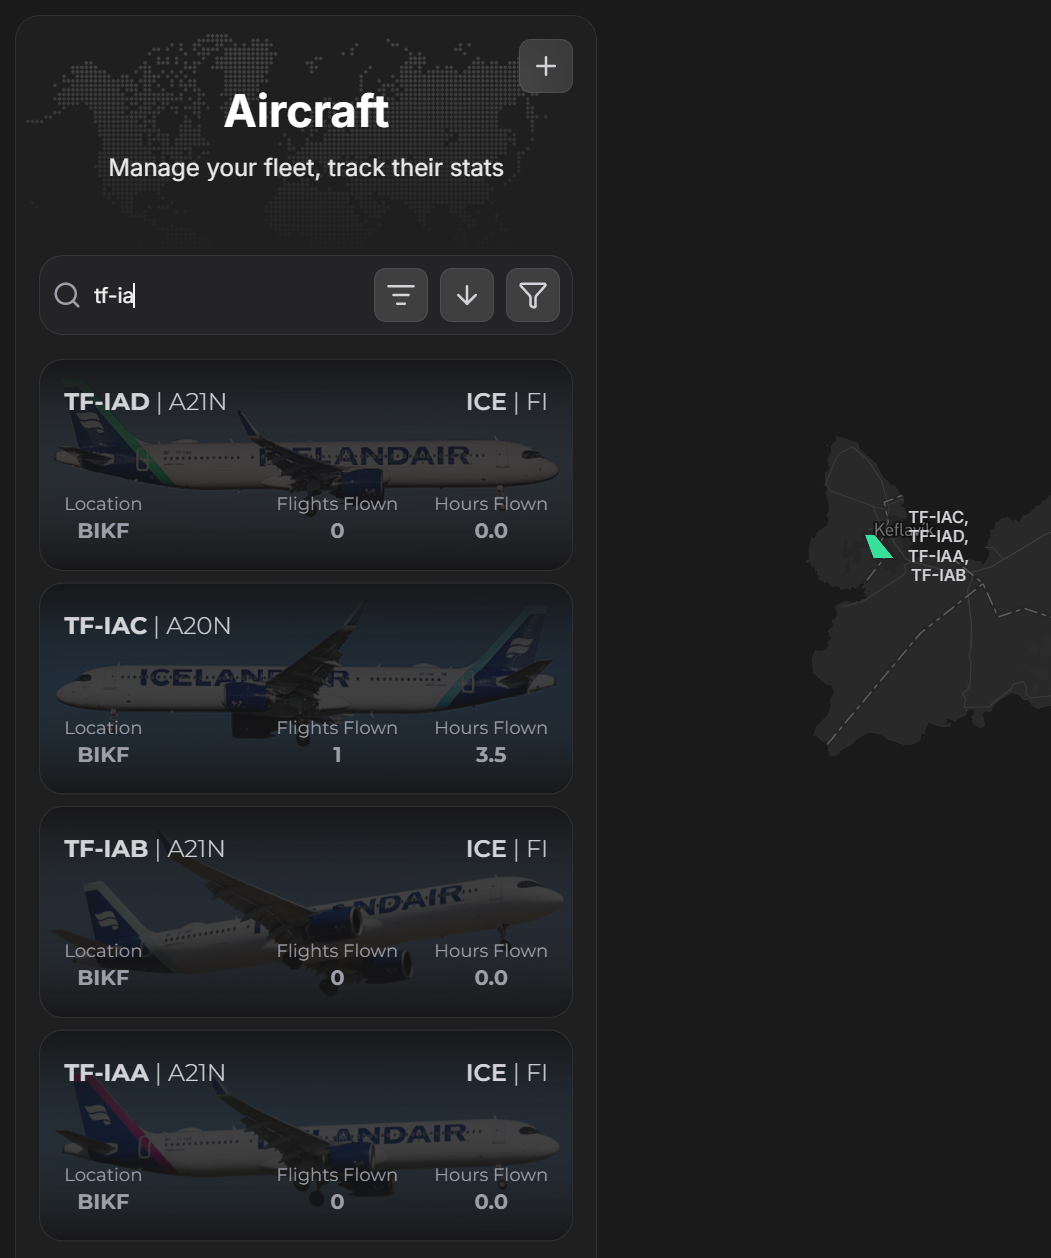Viewport: 1051px width, 1258px height.
Task: Open the TF-IAA aircraft card
Action: [x=306, y=1136]
